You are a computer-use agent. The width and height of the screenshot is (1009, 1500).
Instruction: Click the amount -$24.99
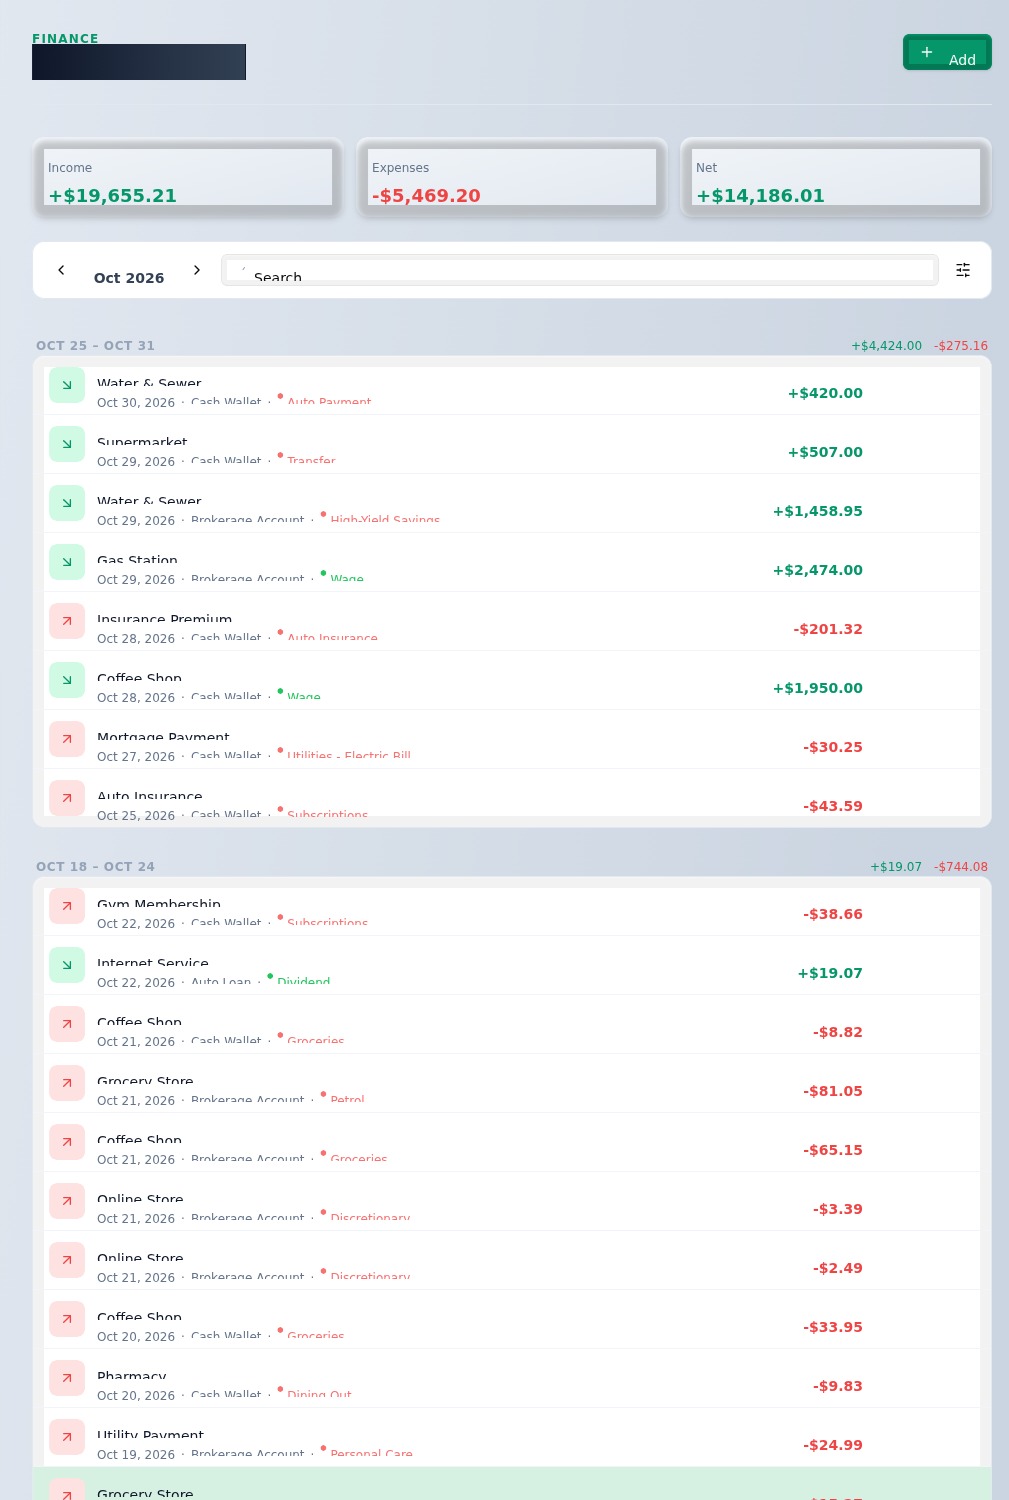(x=833, y=1445)
